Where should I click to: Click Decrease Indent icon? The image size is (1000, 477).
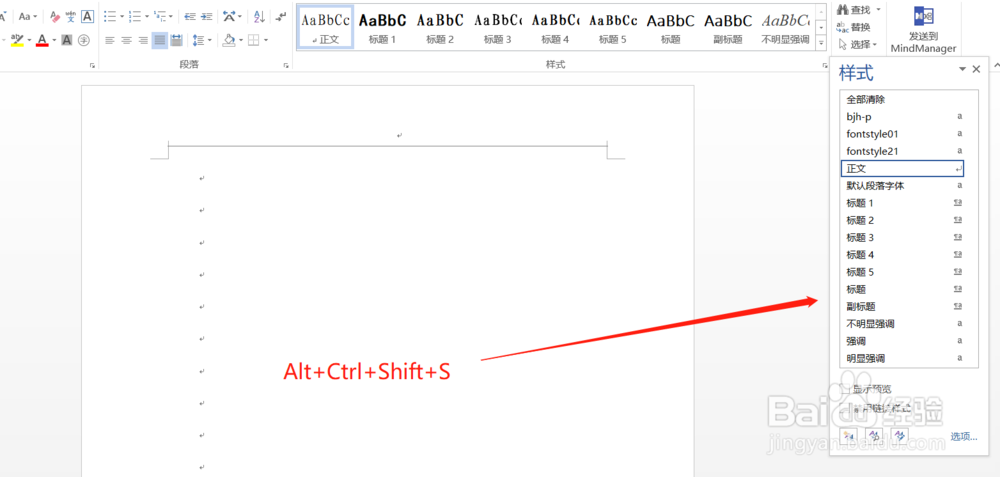pyautogui.click(x=190, y=17)
